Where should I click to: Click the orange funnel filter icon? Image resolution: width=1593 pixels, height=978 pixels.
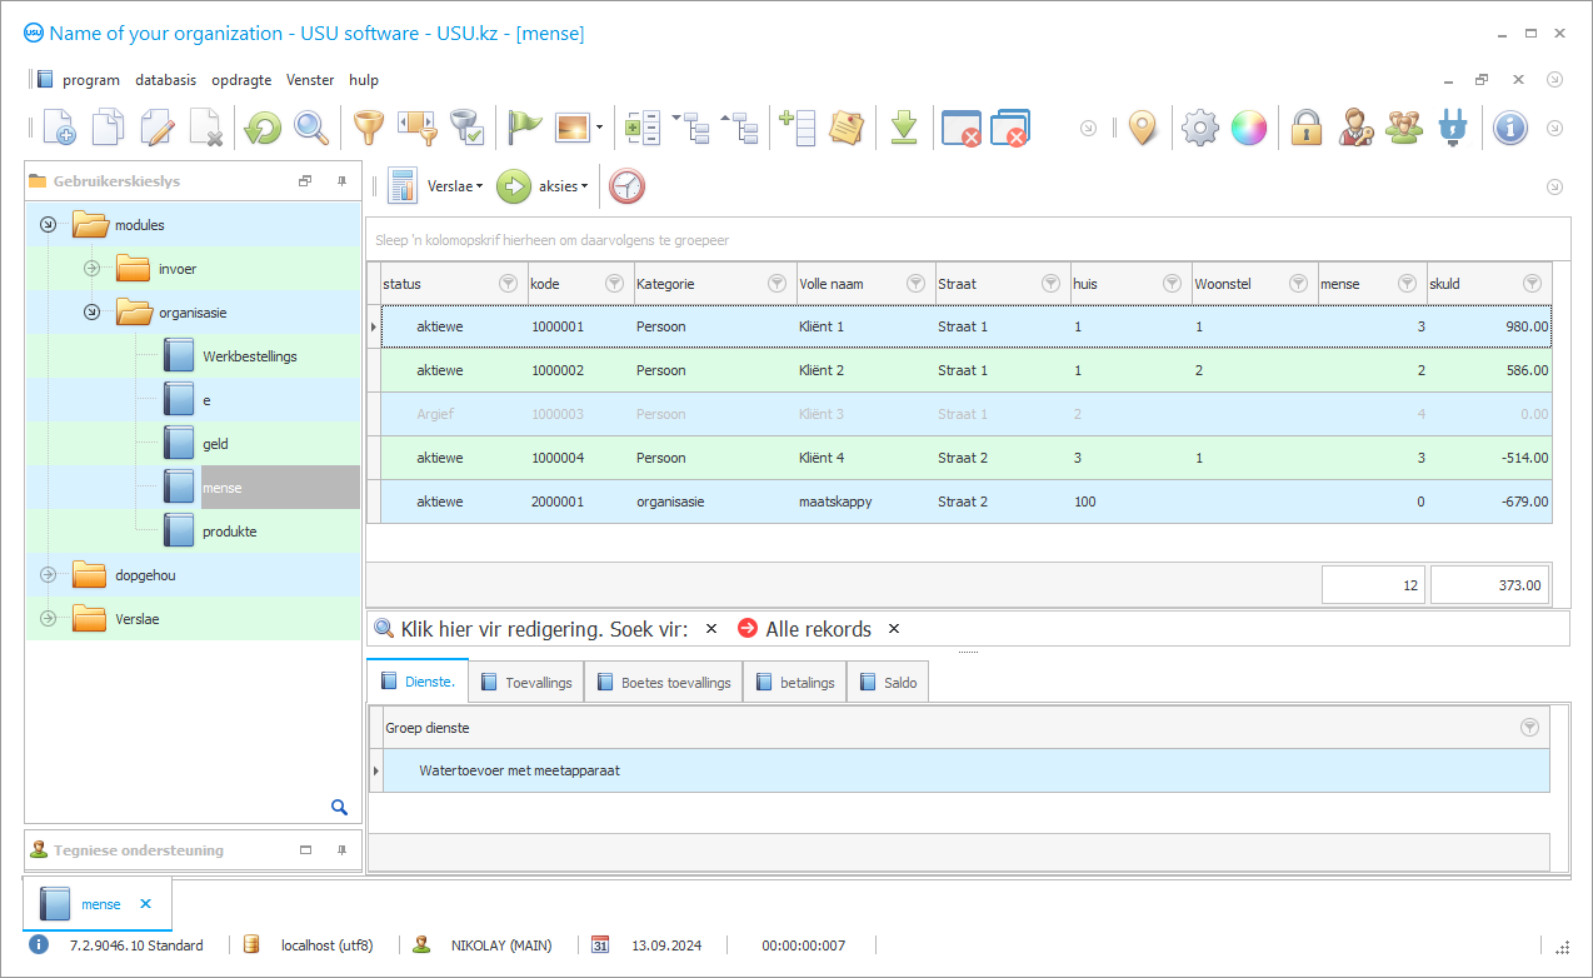click(x=368, y=128)
